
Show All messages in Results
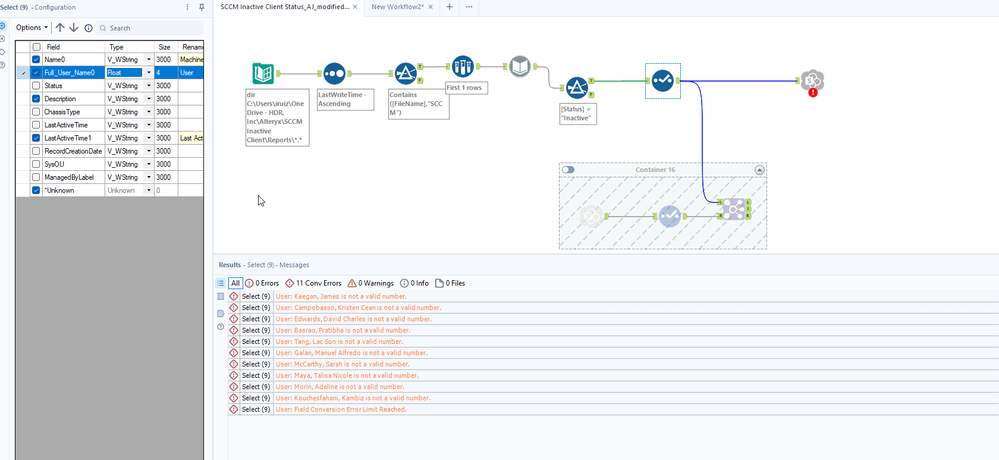pos(235,283)
